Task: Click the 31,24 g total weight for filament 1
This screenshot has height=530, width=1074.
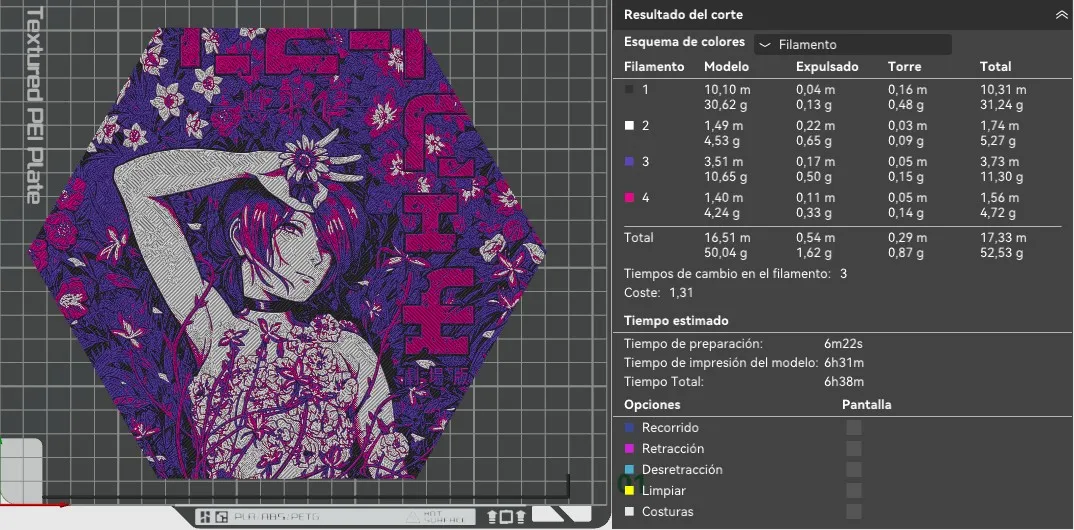Action: click(1001, 105)
